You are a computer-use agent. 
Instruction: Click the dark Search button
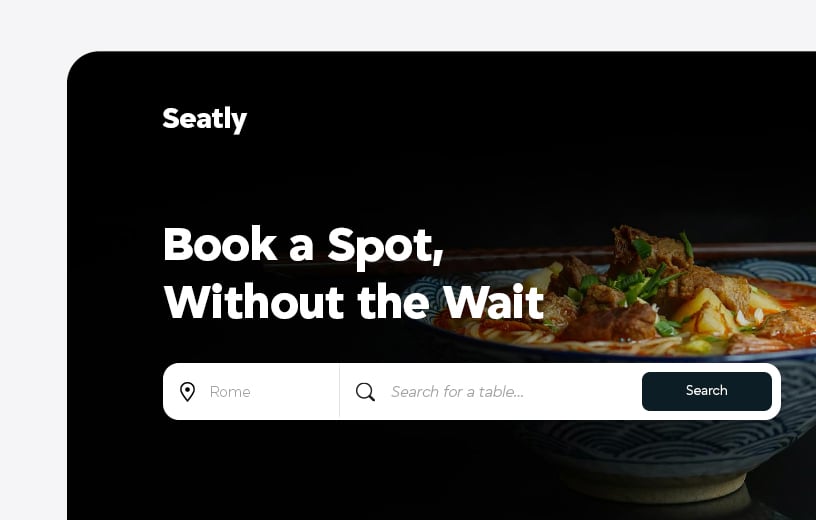[706, 391]
